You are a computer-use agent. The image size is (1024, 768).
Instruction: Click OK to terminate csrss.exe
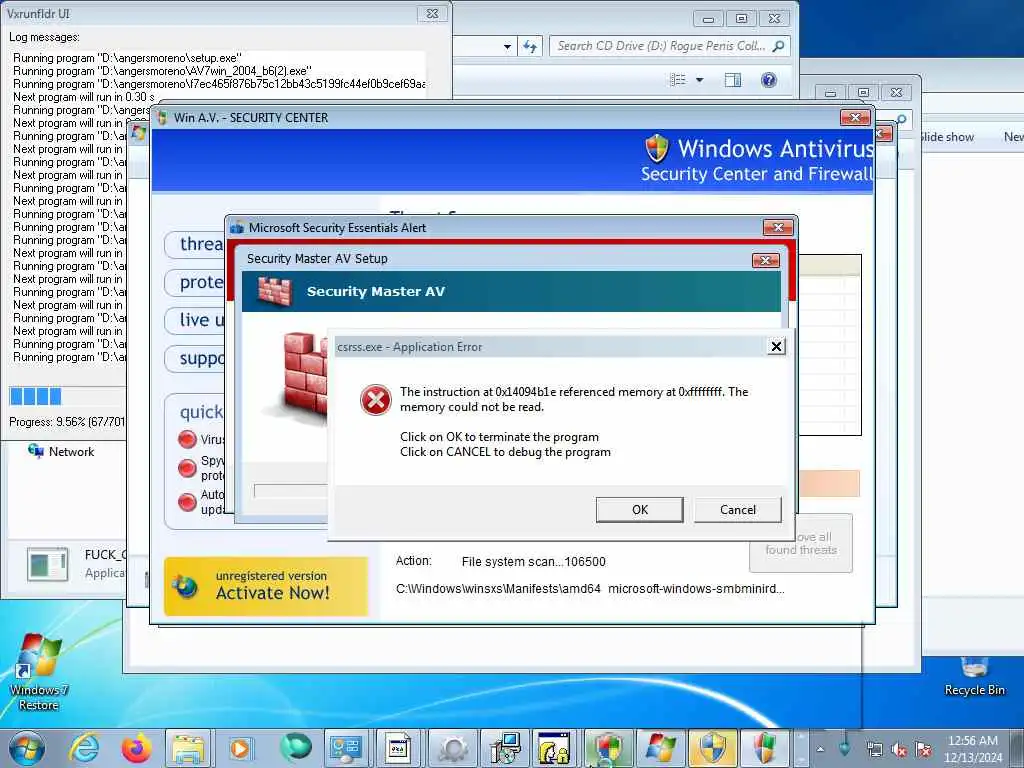[x=639, y=509]
